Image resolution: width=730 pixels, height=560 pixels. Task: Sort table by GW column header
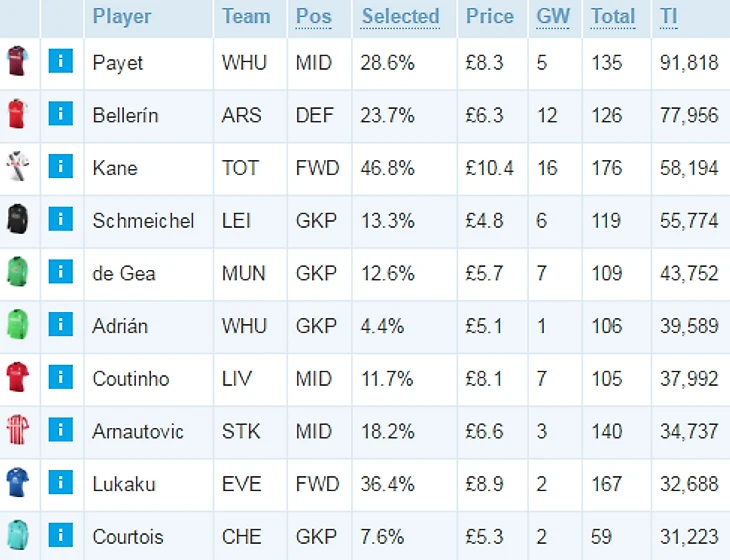pos(553,17)
